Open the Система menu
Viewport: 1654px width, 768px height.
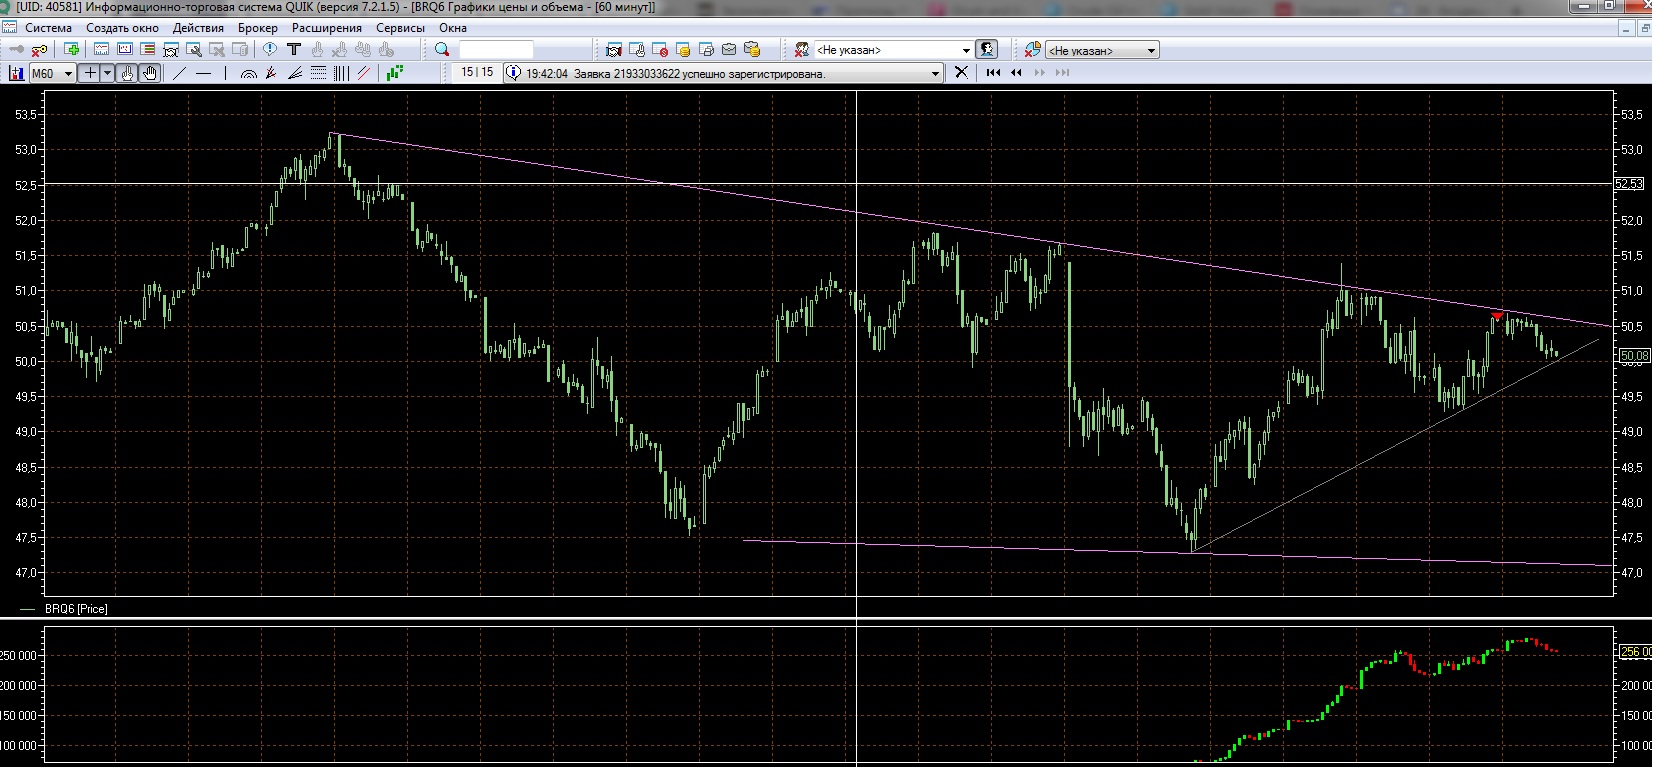48,28
